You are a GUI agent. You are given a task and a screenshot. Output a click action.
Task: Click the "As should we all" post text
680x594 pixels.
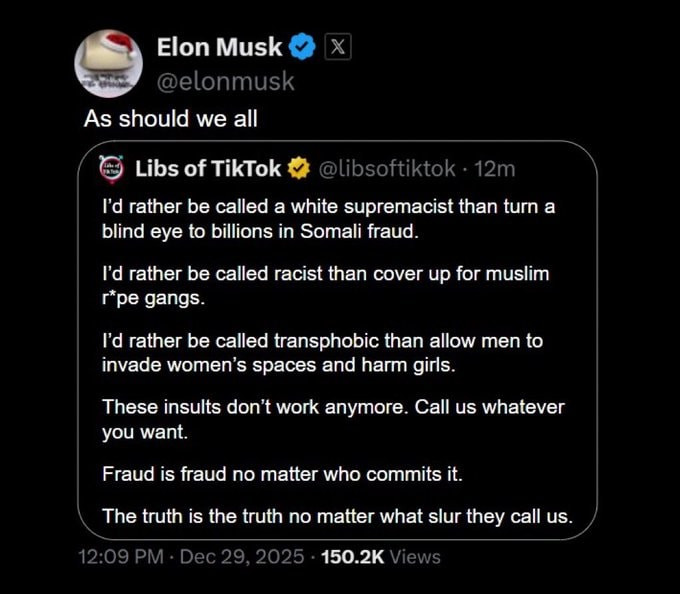[170, 119]
